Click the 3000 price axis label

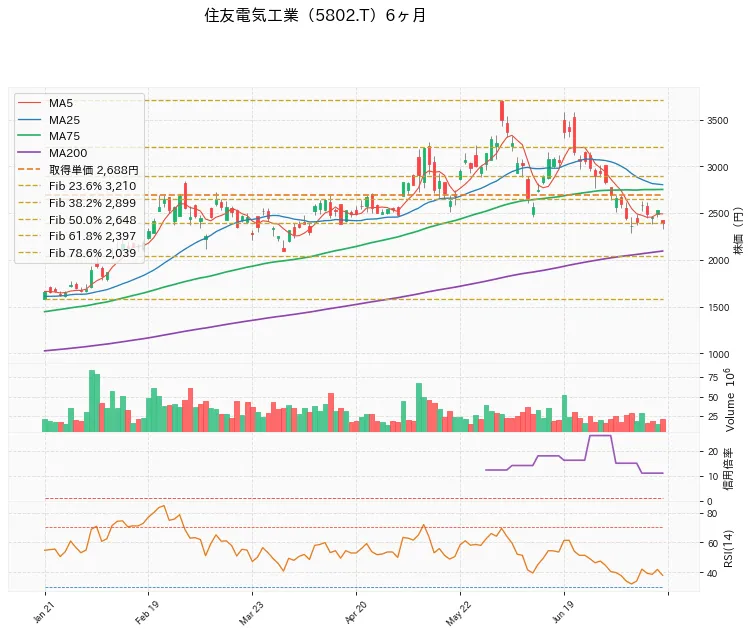point(717,167)
